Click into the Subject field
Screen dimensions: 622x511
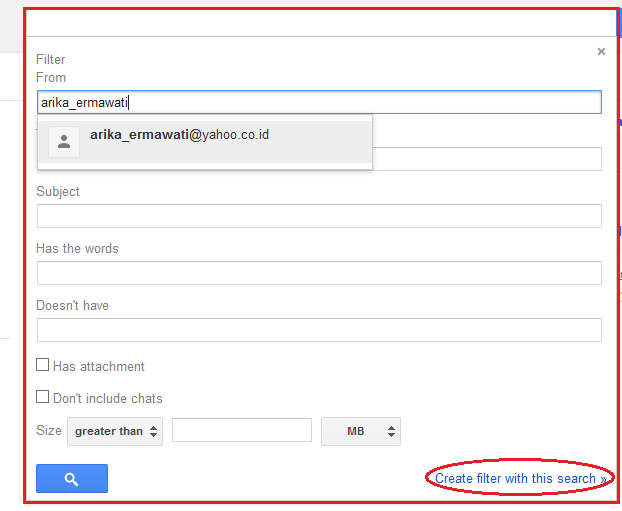tap(319, 216)
